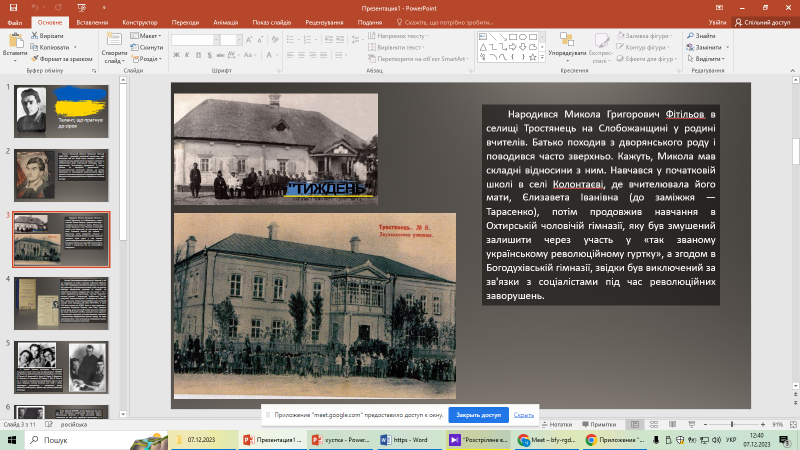Expand the Розділ section dropdown
The height and width of the screenshot is (450, 800).
point(147,59)
